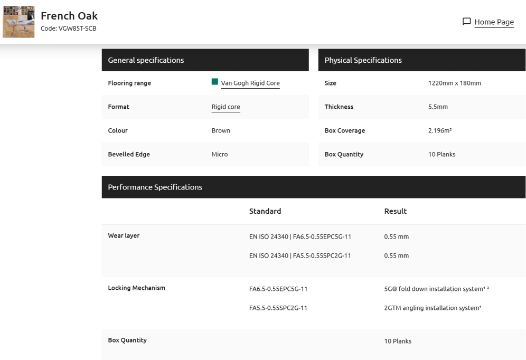Click the General specifications header
This screenshot has width=526, height=360.
click(205, 60)
